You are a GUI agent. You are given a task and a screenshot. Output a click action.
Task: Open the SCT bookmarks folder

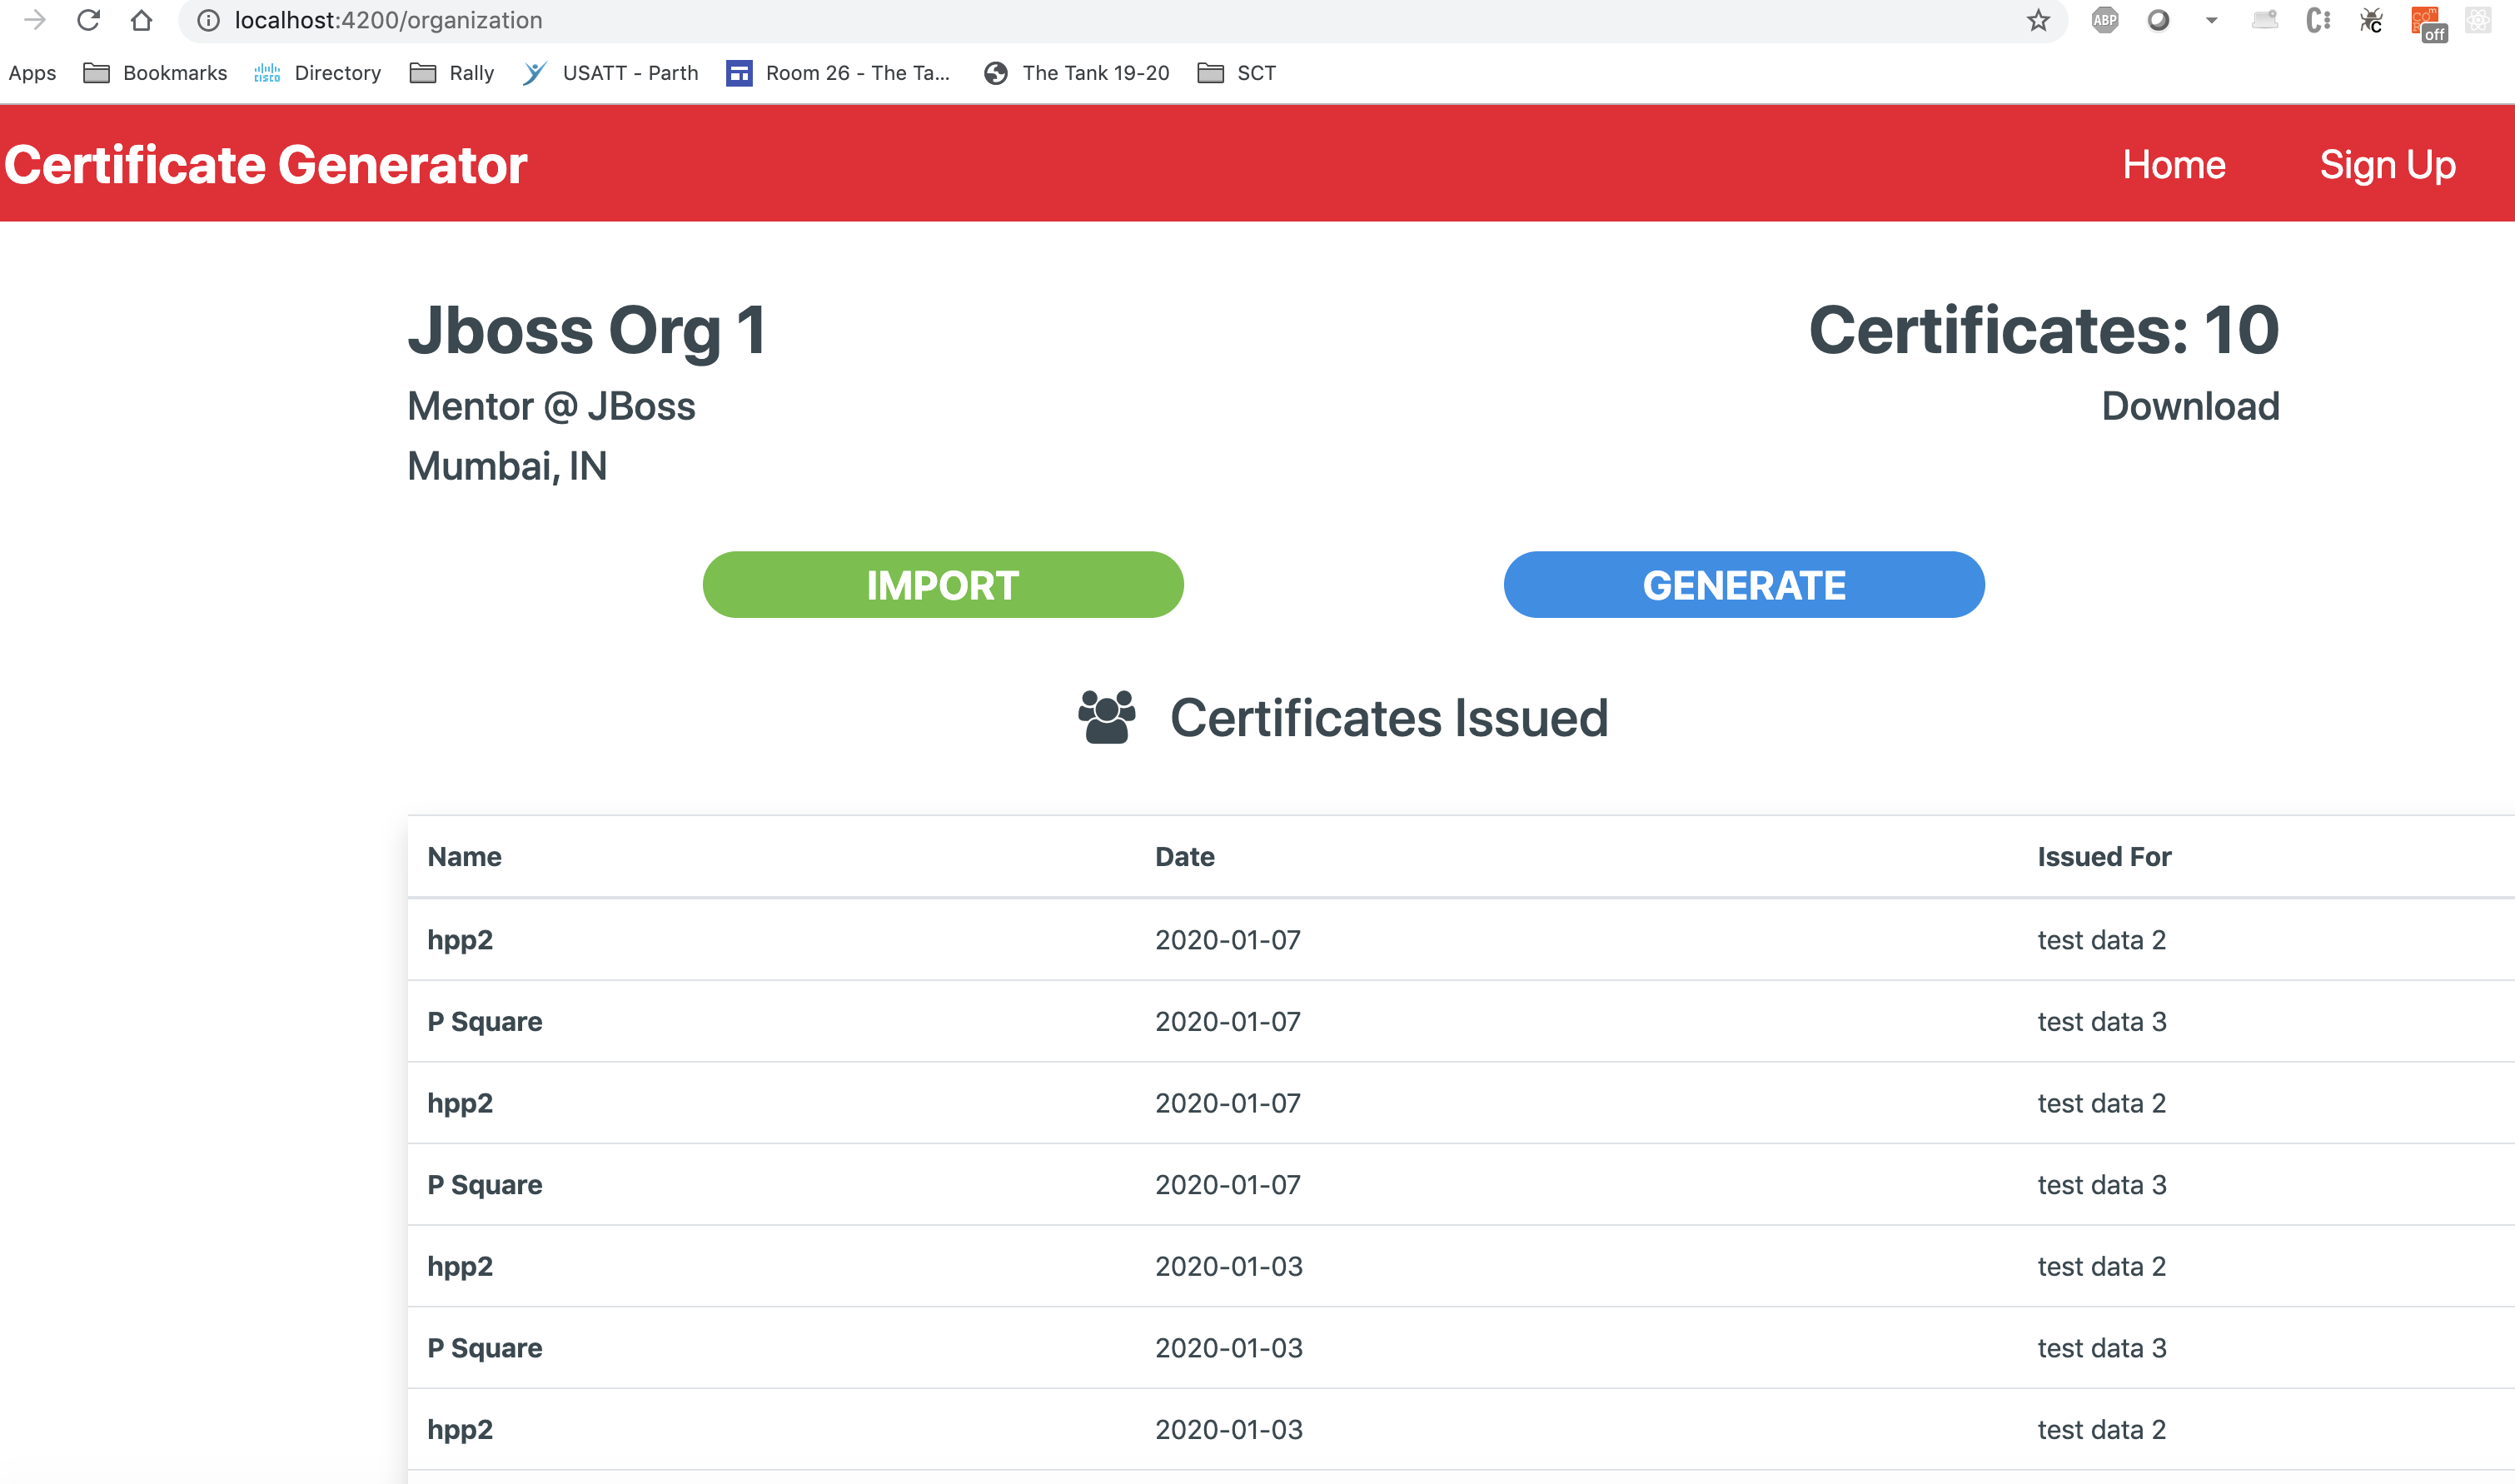pyautogui.click(x=1236, y=73)
